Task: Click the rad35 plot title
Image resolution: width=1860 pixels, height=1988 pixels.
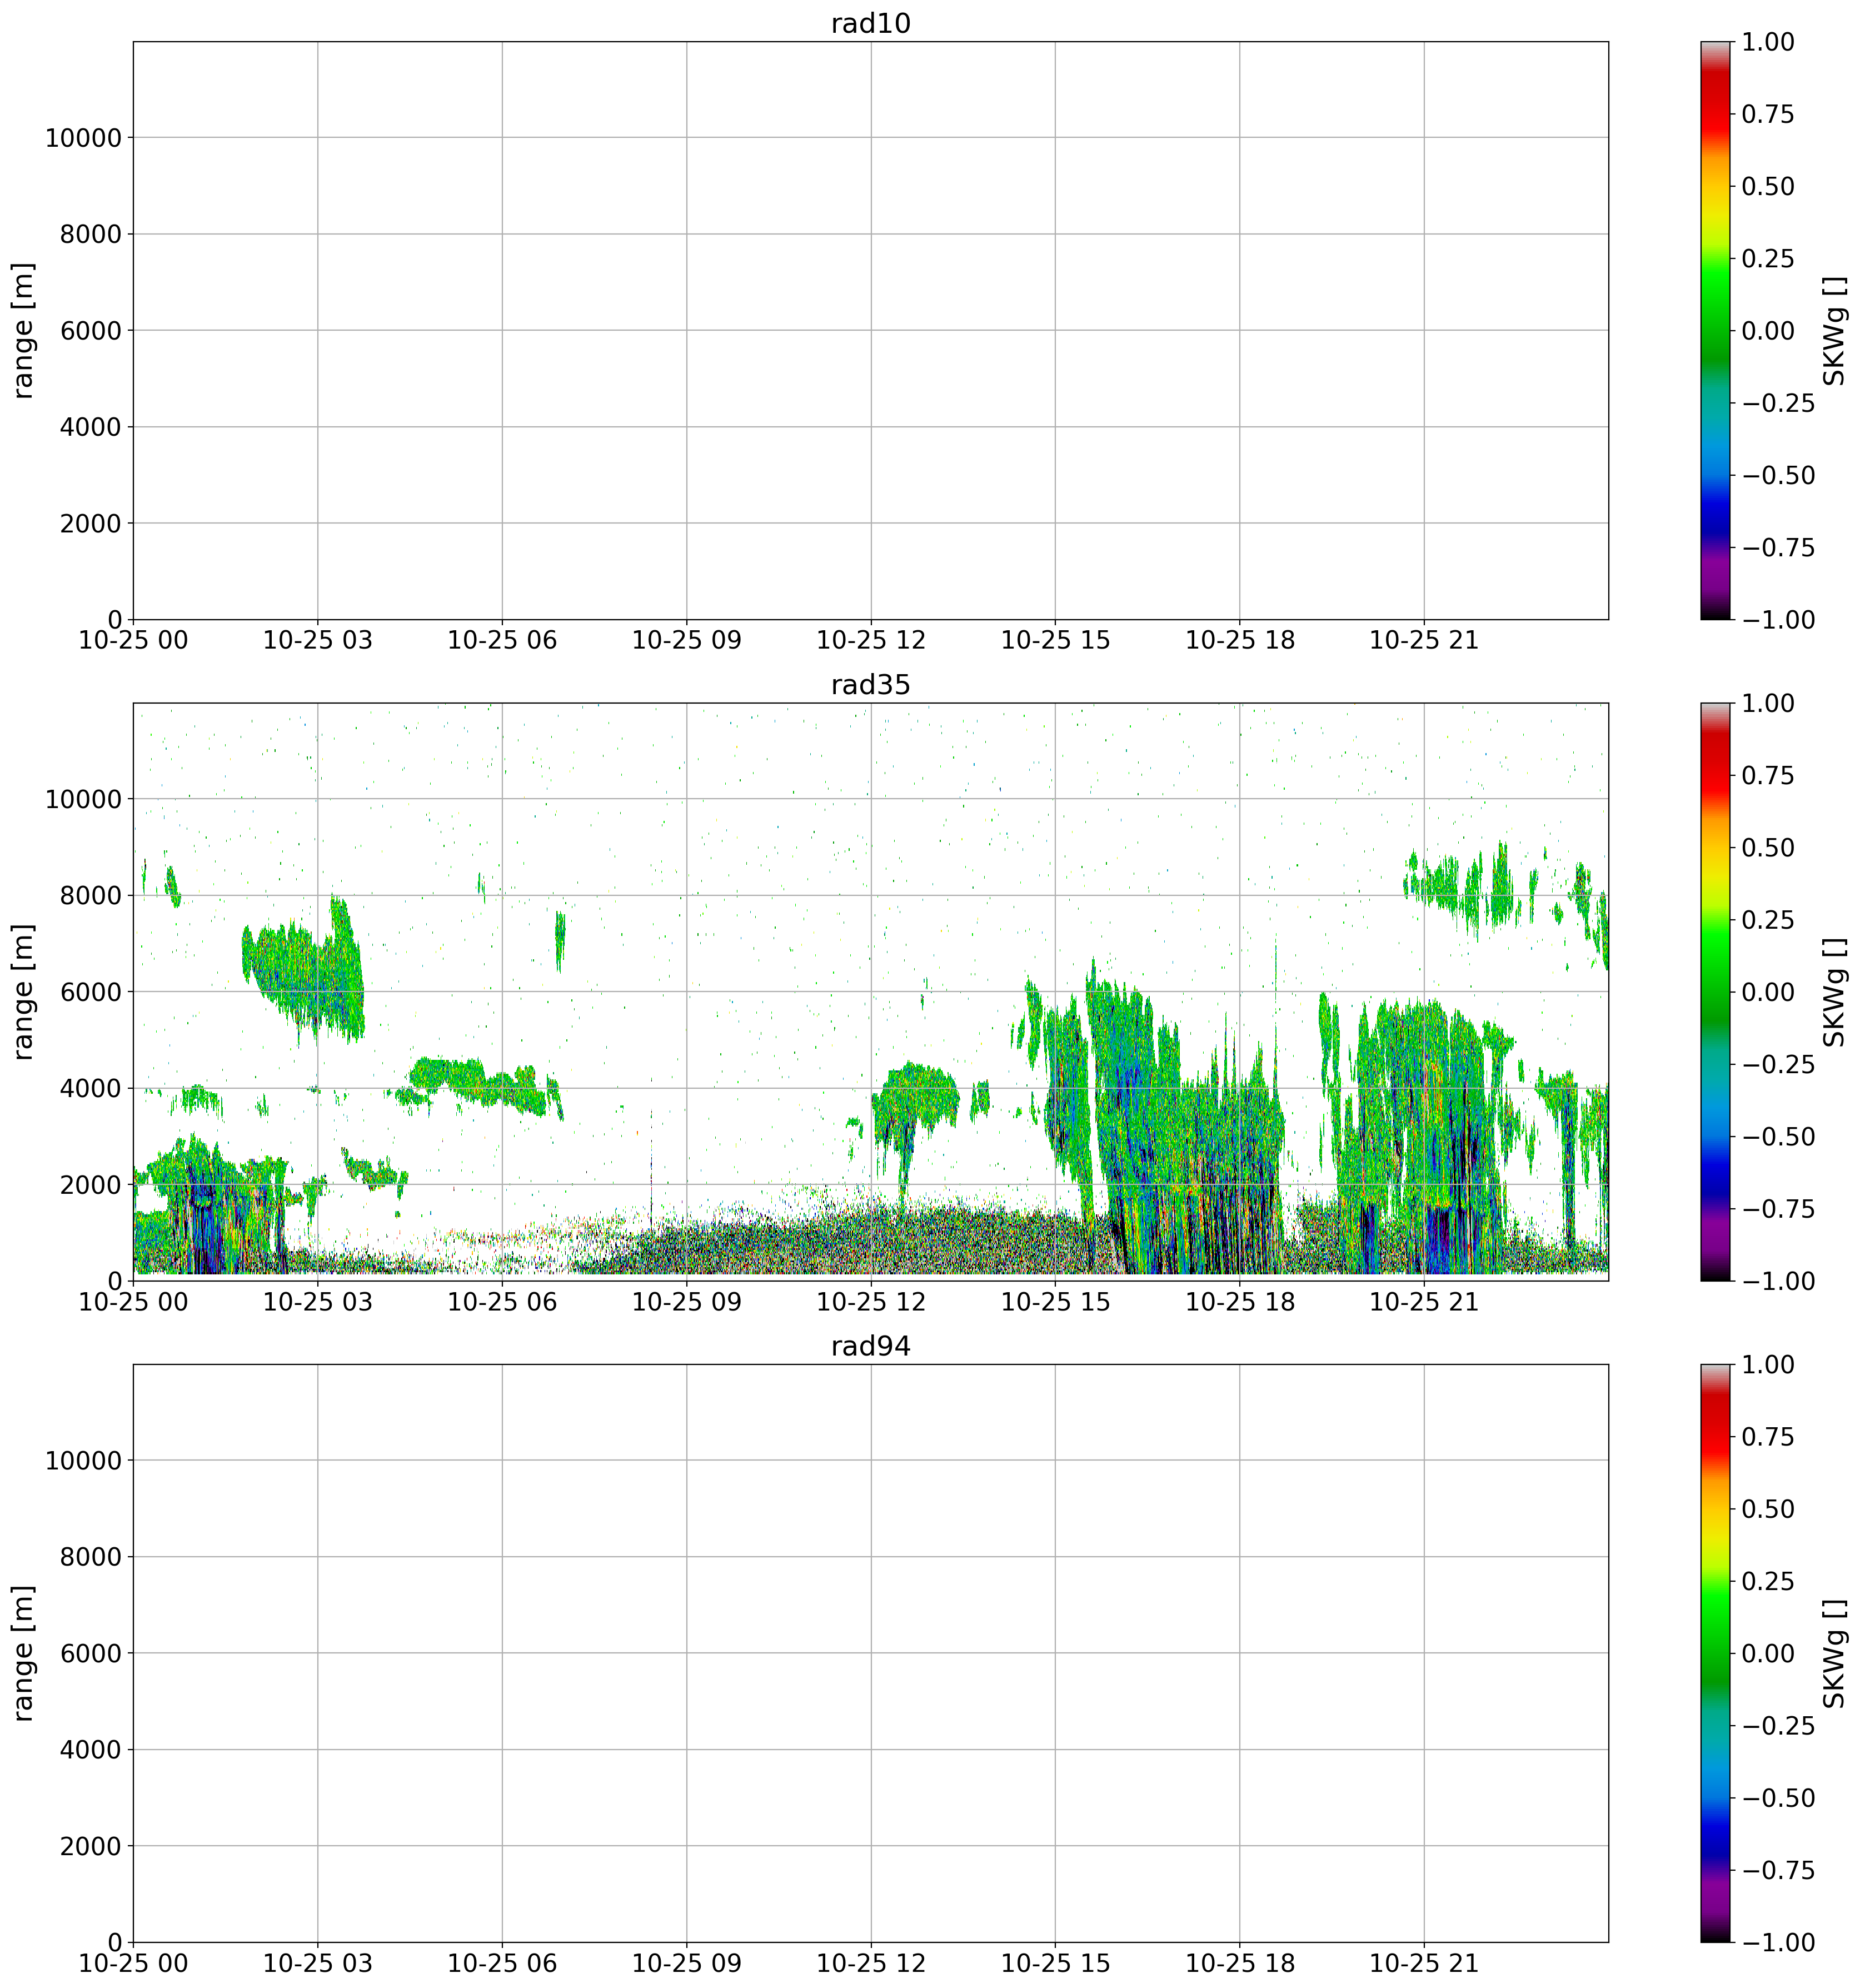Action: coord(870,685)
